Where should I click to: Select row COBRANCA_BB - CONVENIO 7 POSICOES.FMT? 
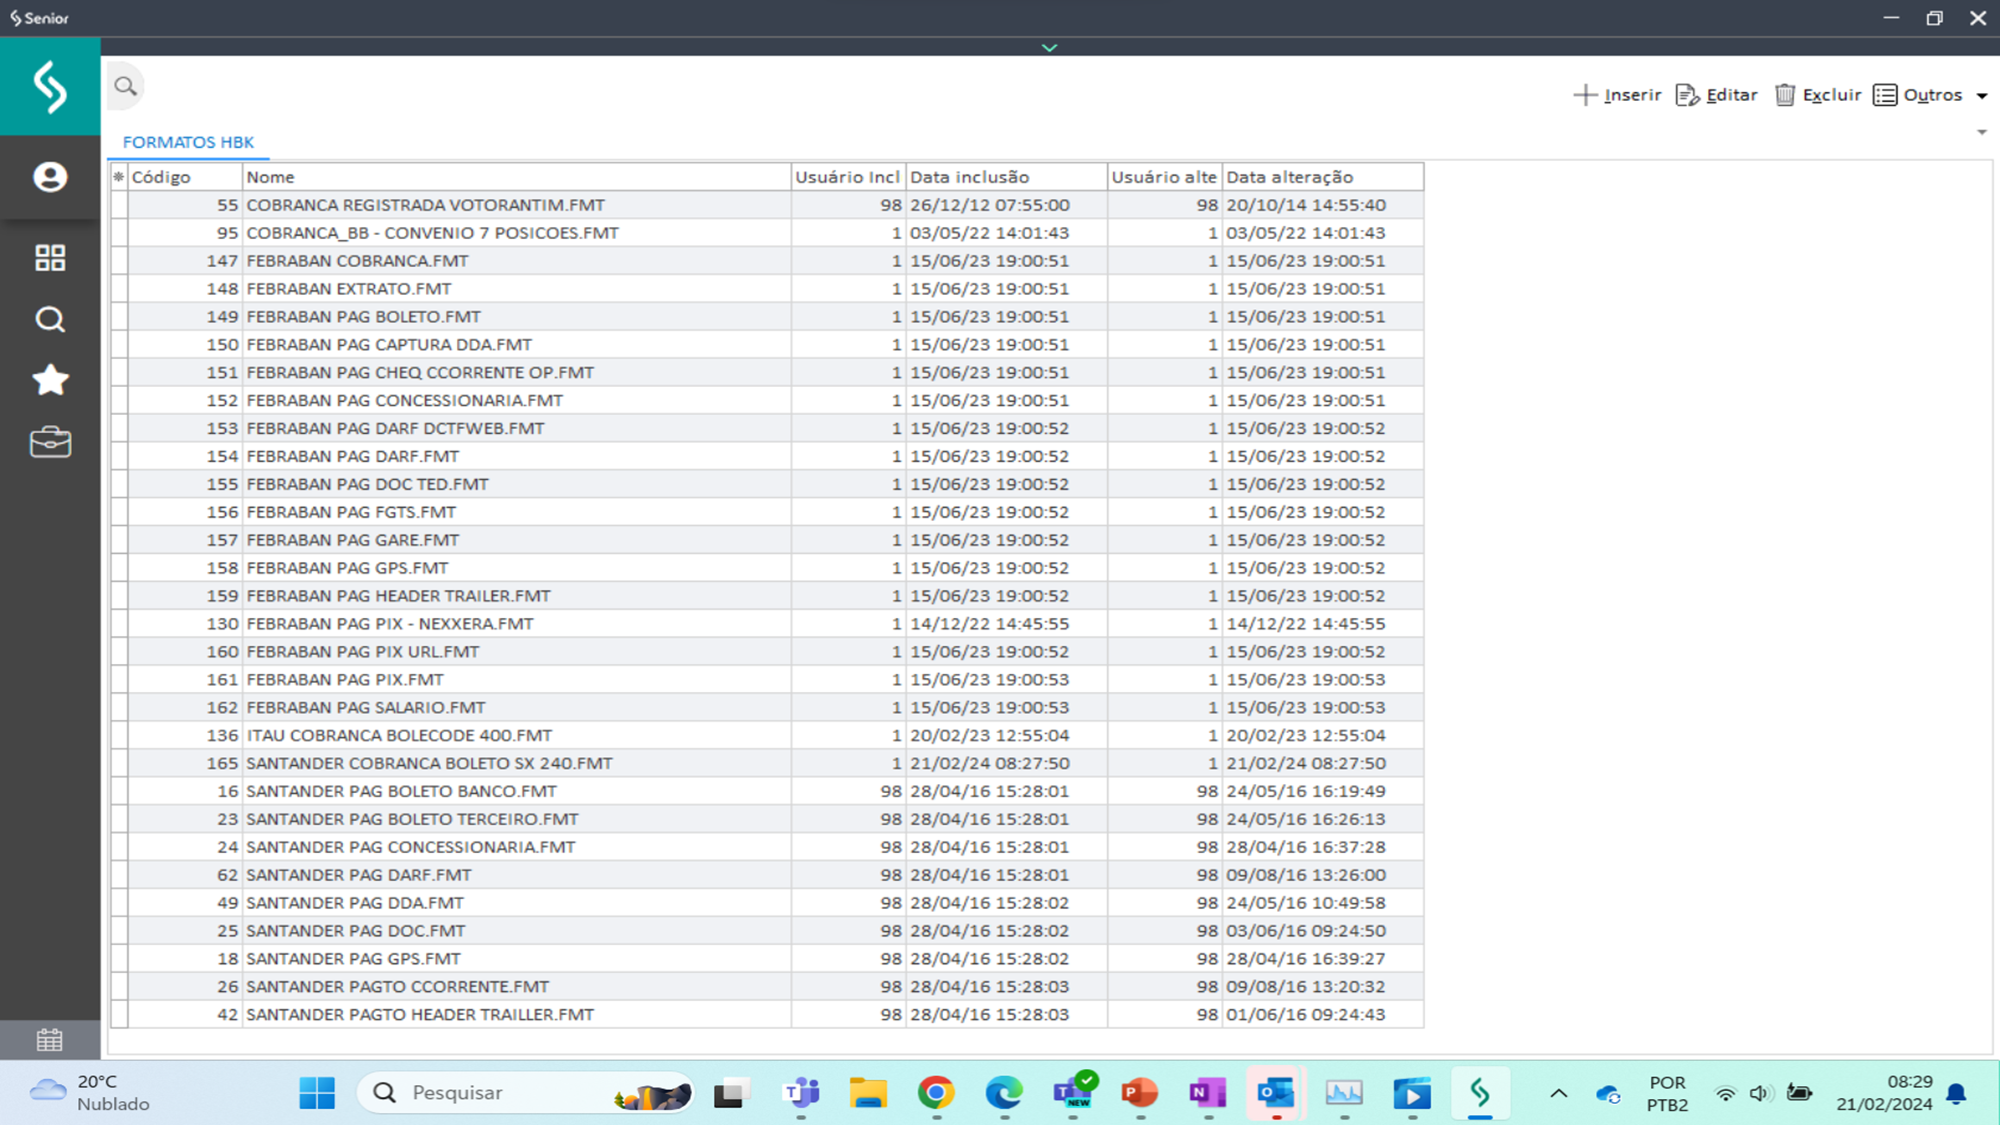[767, 233]
